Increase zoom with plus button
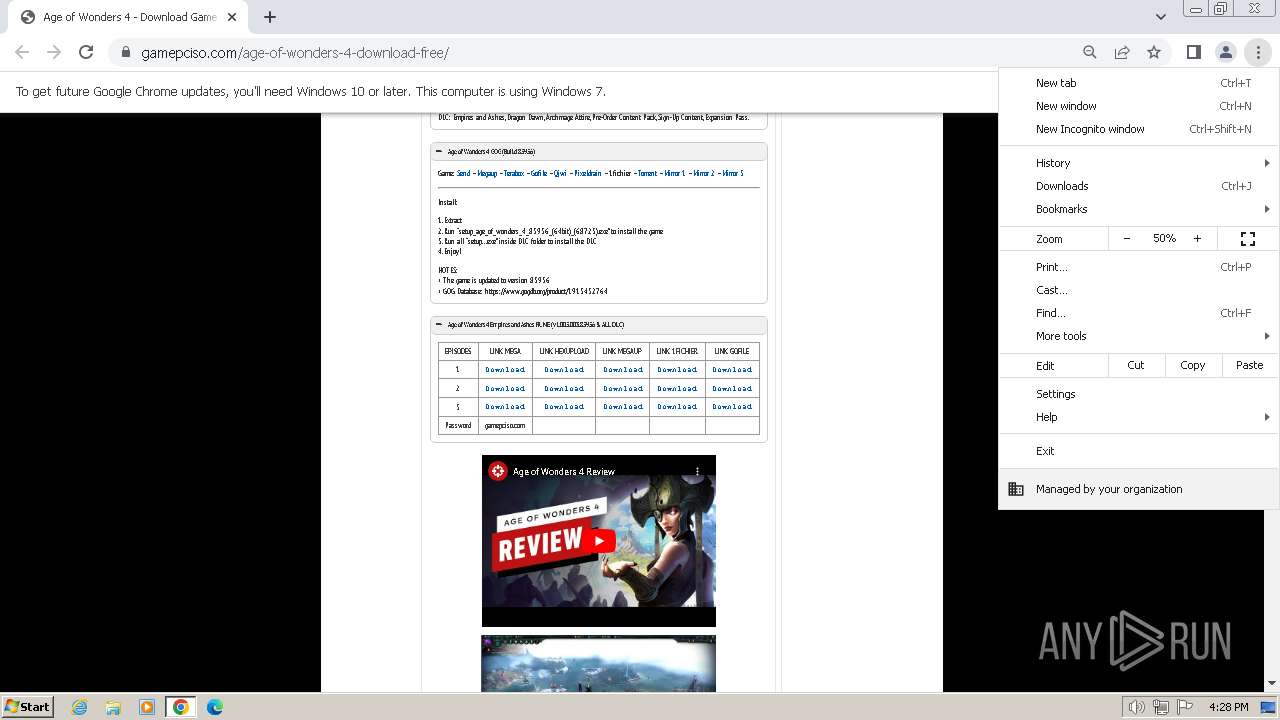This screenshot has height=720, width=1280. 1197,239
